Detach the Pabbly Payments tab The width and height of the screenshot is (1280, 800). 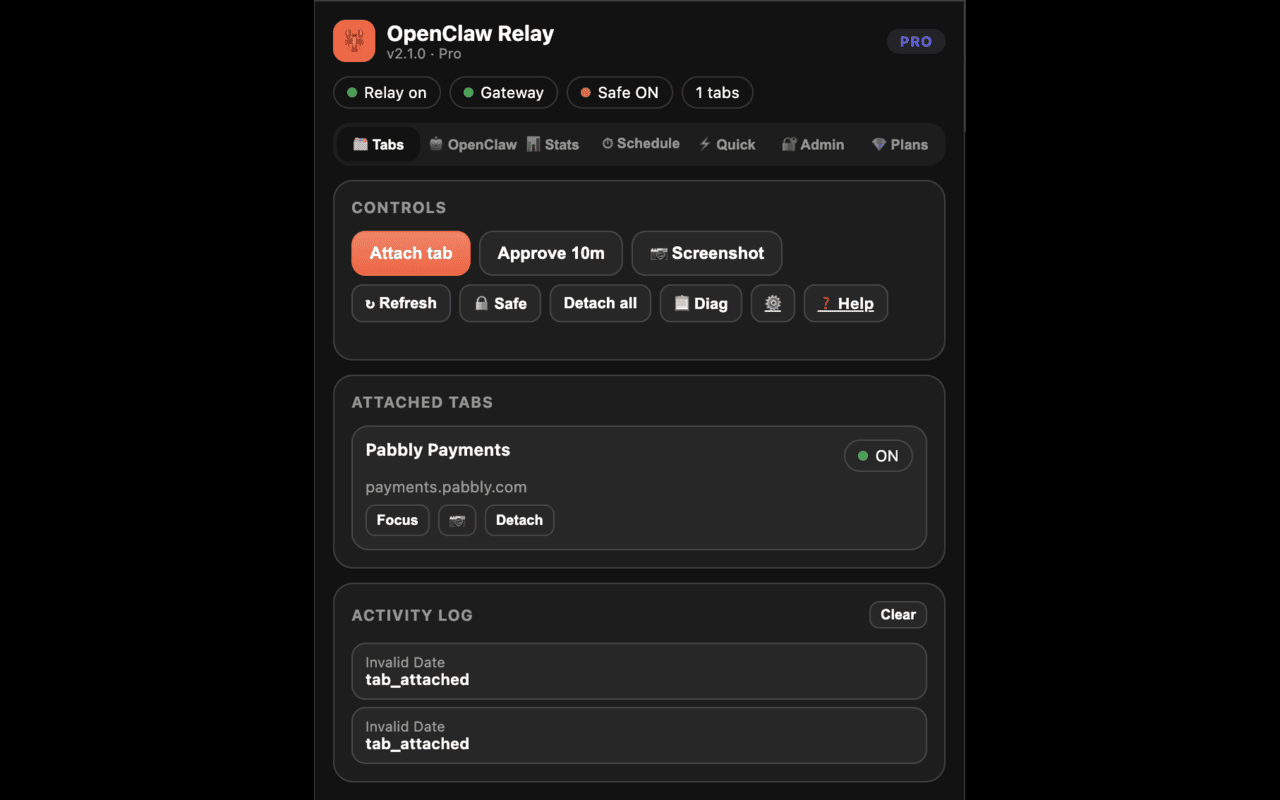(x=519, y=520)
